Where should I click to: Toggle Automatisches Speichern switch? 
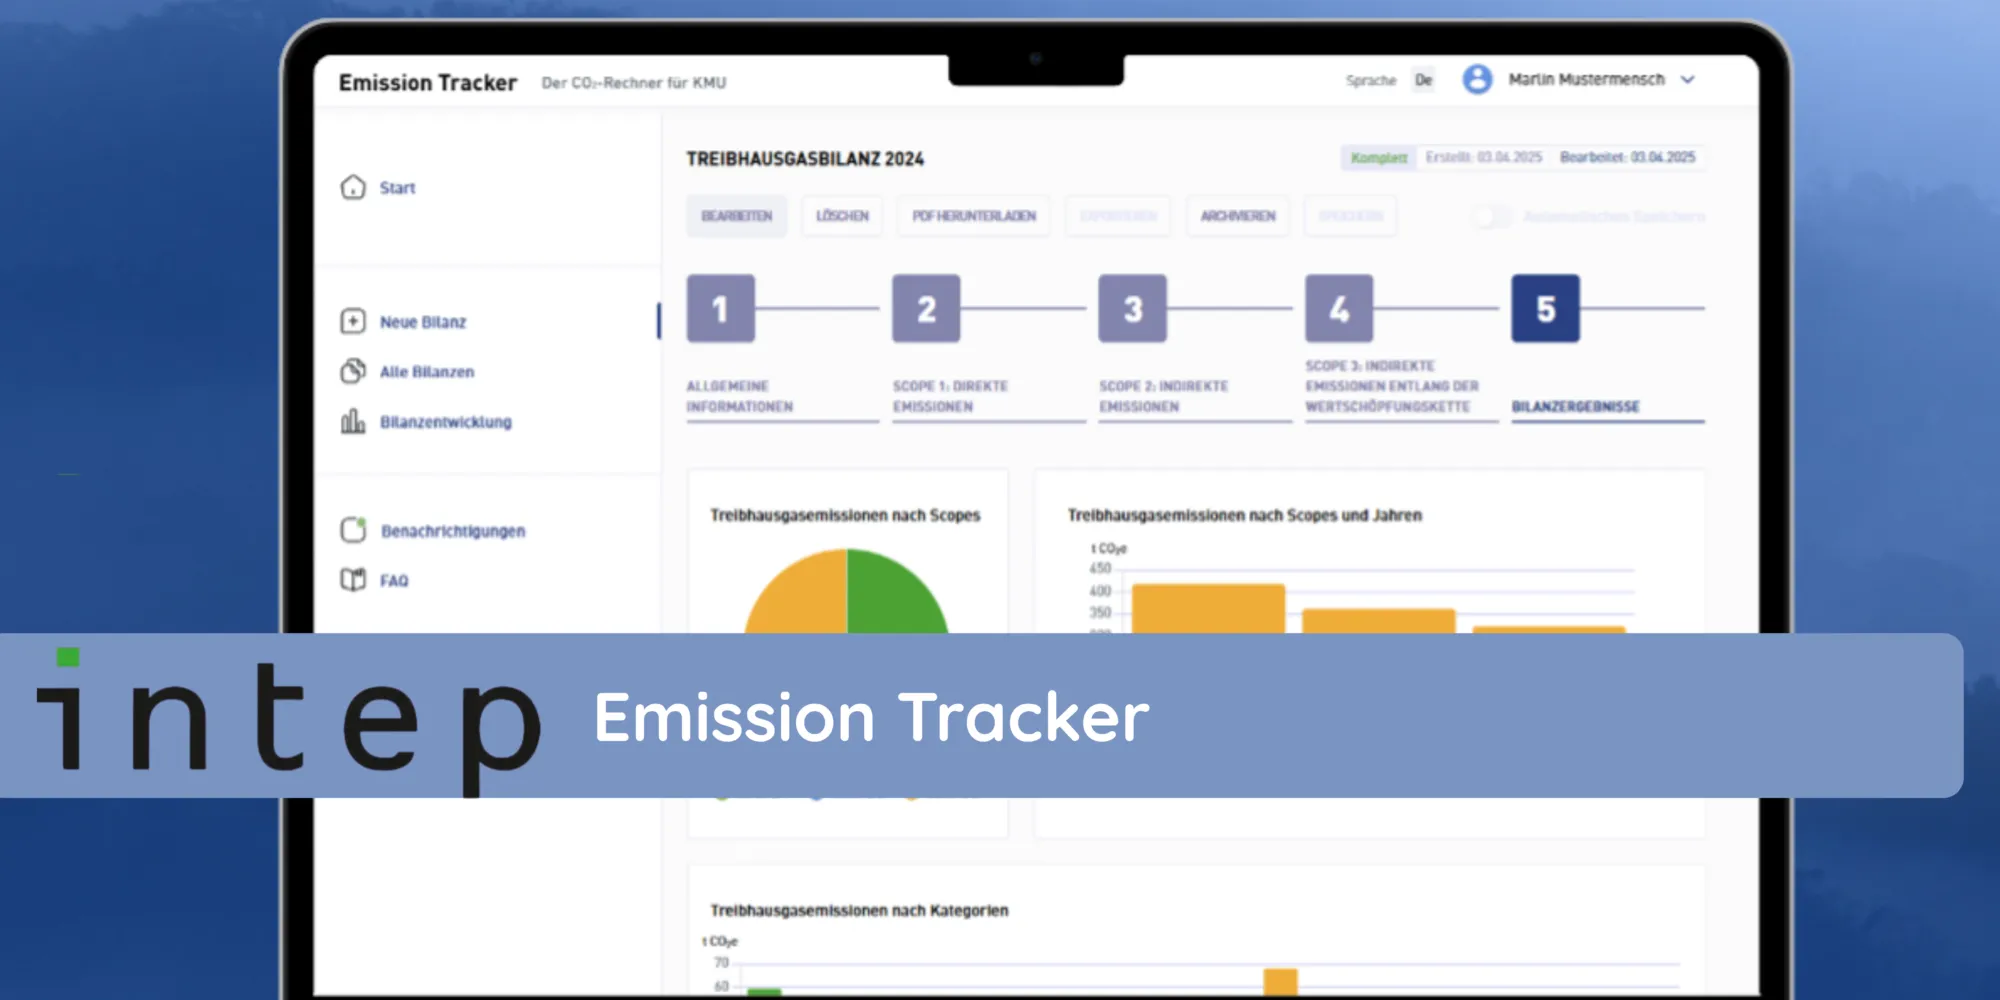[1492, 216]
